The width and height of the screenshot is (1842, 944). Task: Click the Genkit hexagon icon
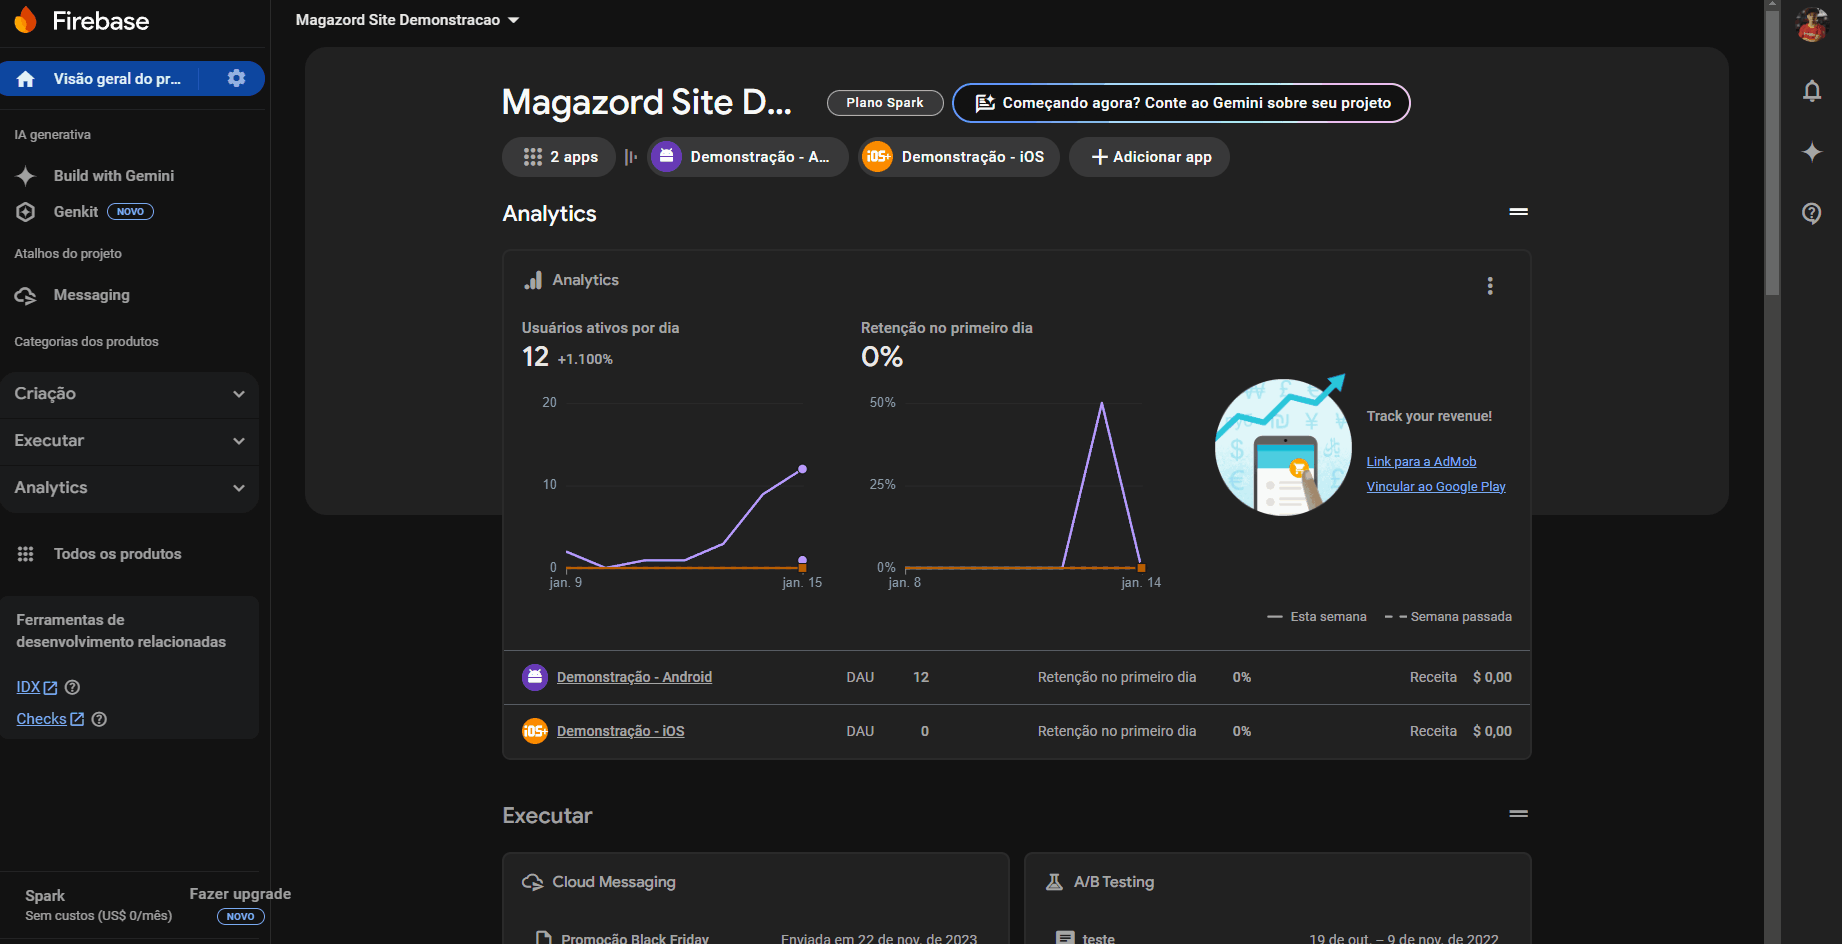26,212
